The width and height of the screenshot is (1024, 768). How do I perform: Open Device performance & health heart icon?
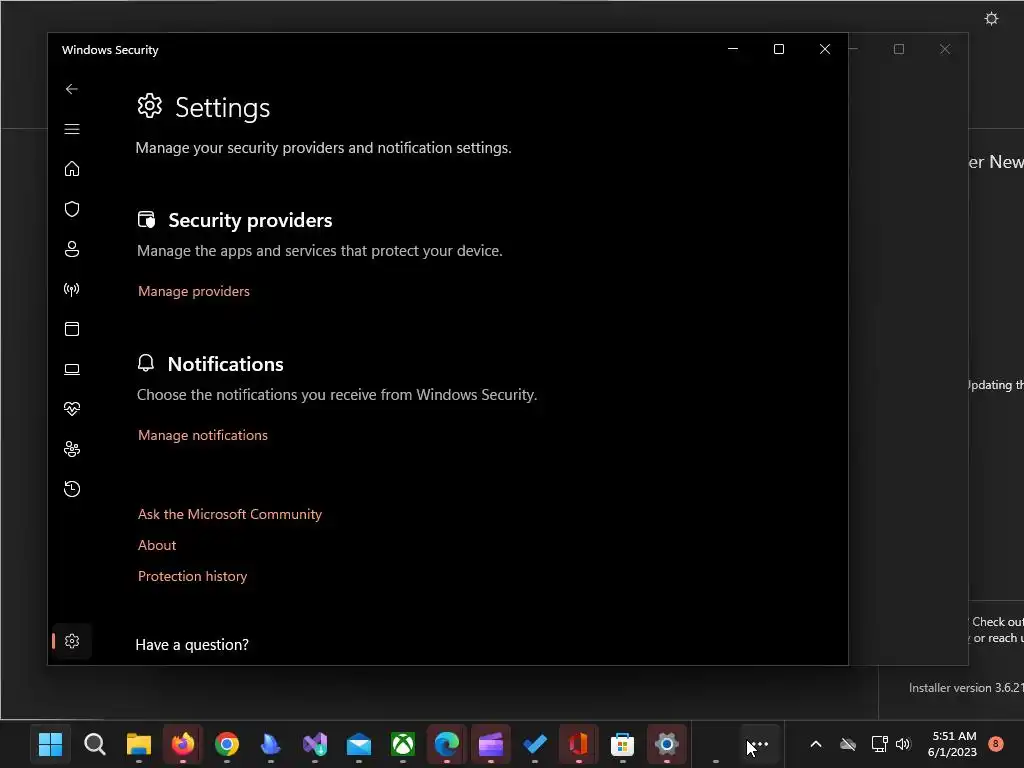point(72,409)
